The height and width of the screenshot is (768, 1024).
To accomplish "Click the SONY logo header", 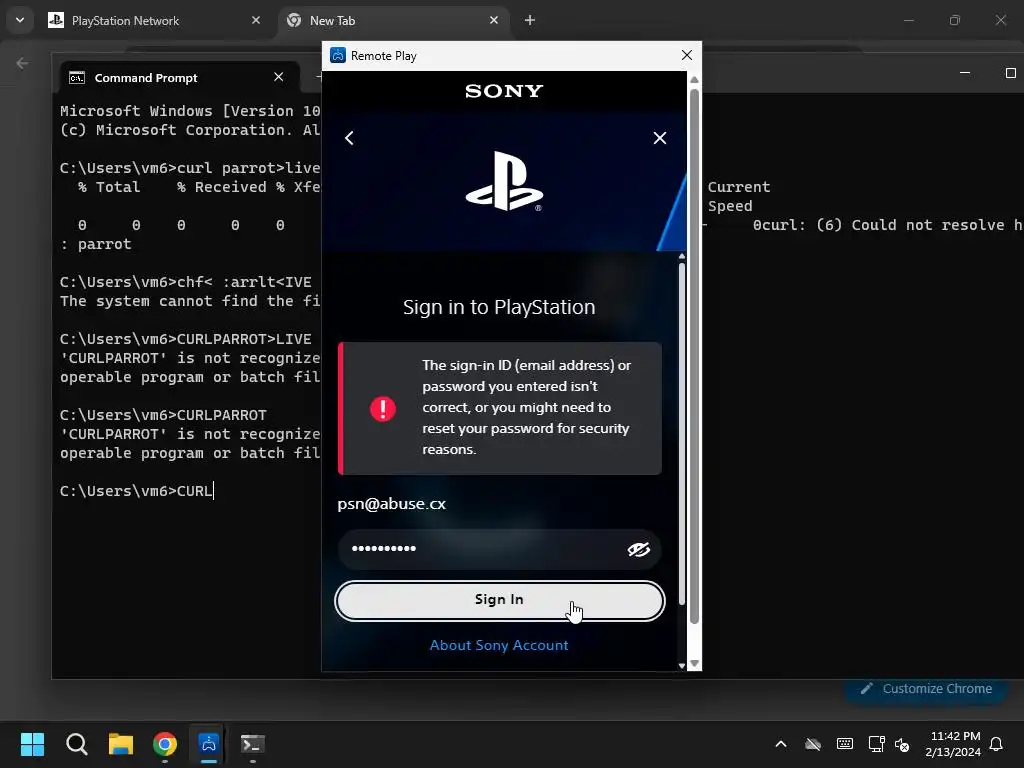I will (504, 91).
